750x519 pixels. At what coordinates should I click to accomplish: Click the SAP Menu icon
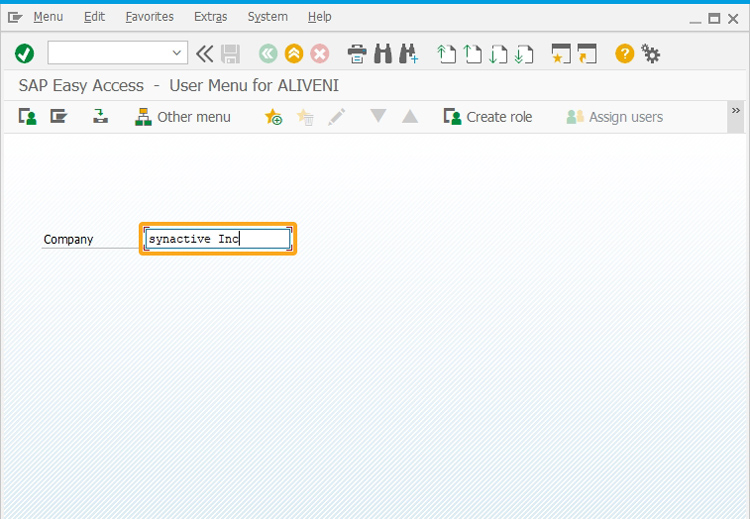[x=59, y=116]
